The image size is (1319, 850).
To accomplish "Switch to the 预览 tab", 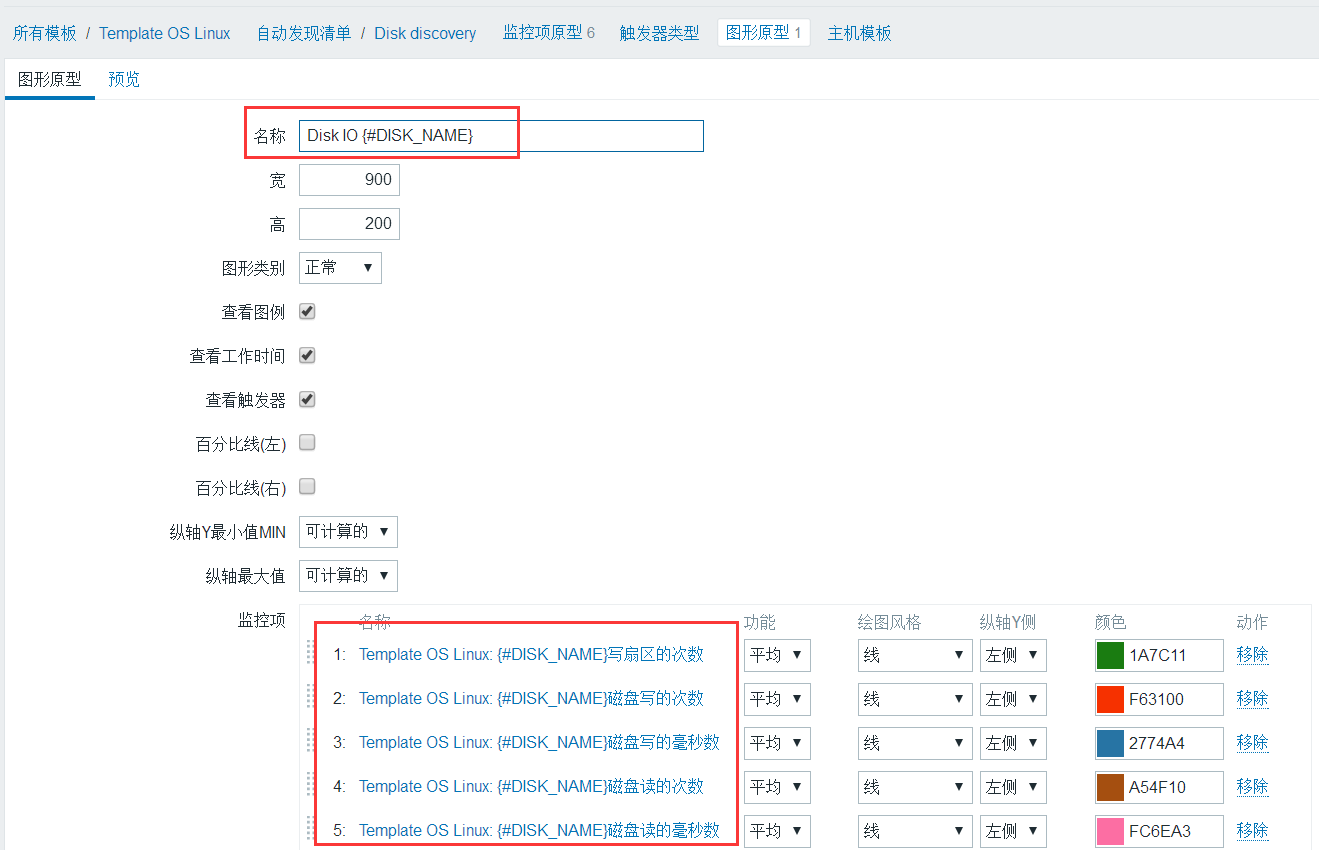I will point(124,79).
